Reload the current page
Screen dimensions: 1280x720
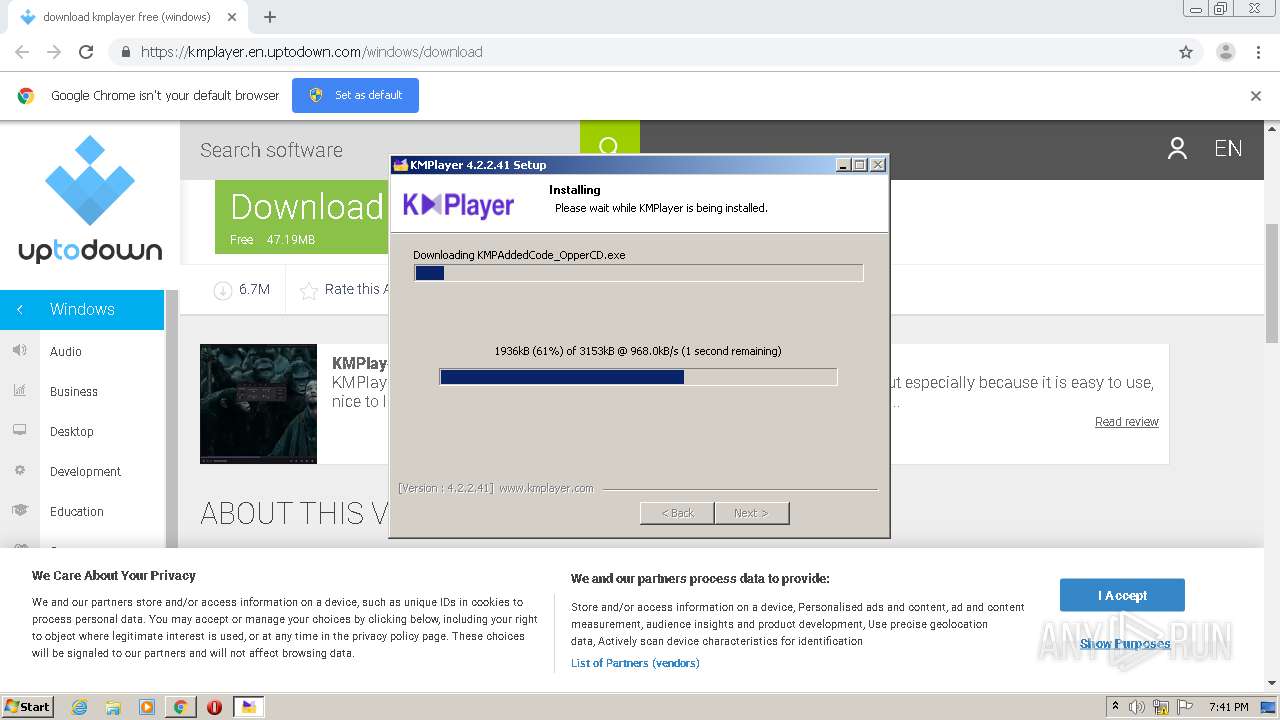pos(86,52)
